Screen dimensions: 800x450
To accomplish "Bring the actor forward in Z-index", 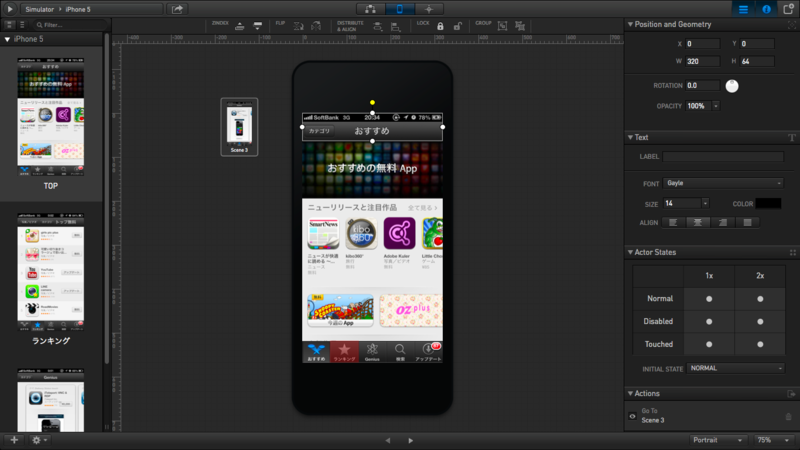I will point(239,27).
